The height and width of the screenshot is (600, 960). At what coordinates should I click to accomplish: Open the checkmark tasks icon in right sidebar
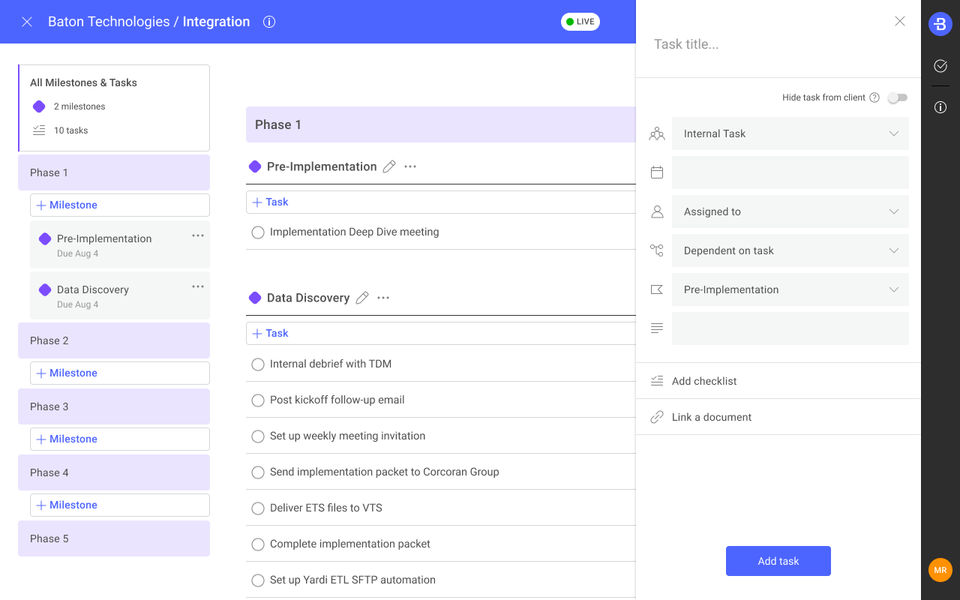pos(940,66)
